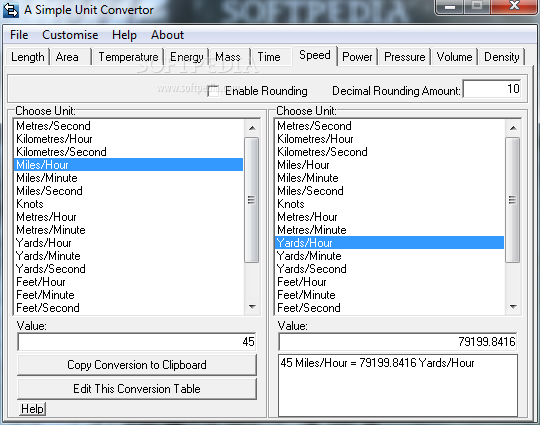Switch to the Energy tab
Image resolution: width=540 pixels, height=425 pixels.
[186, 57]
